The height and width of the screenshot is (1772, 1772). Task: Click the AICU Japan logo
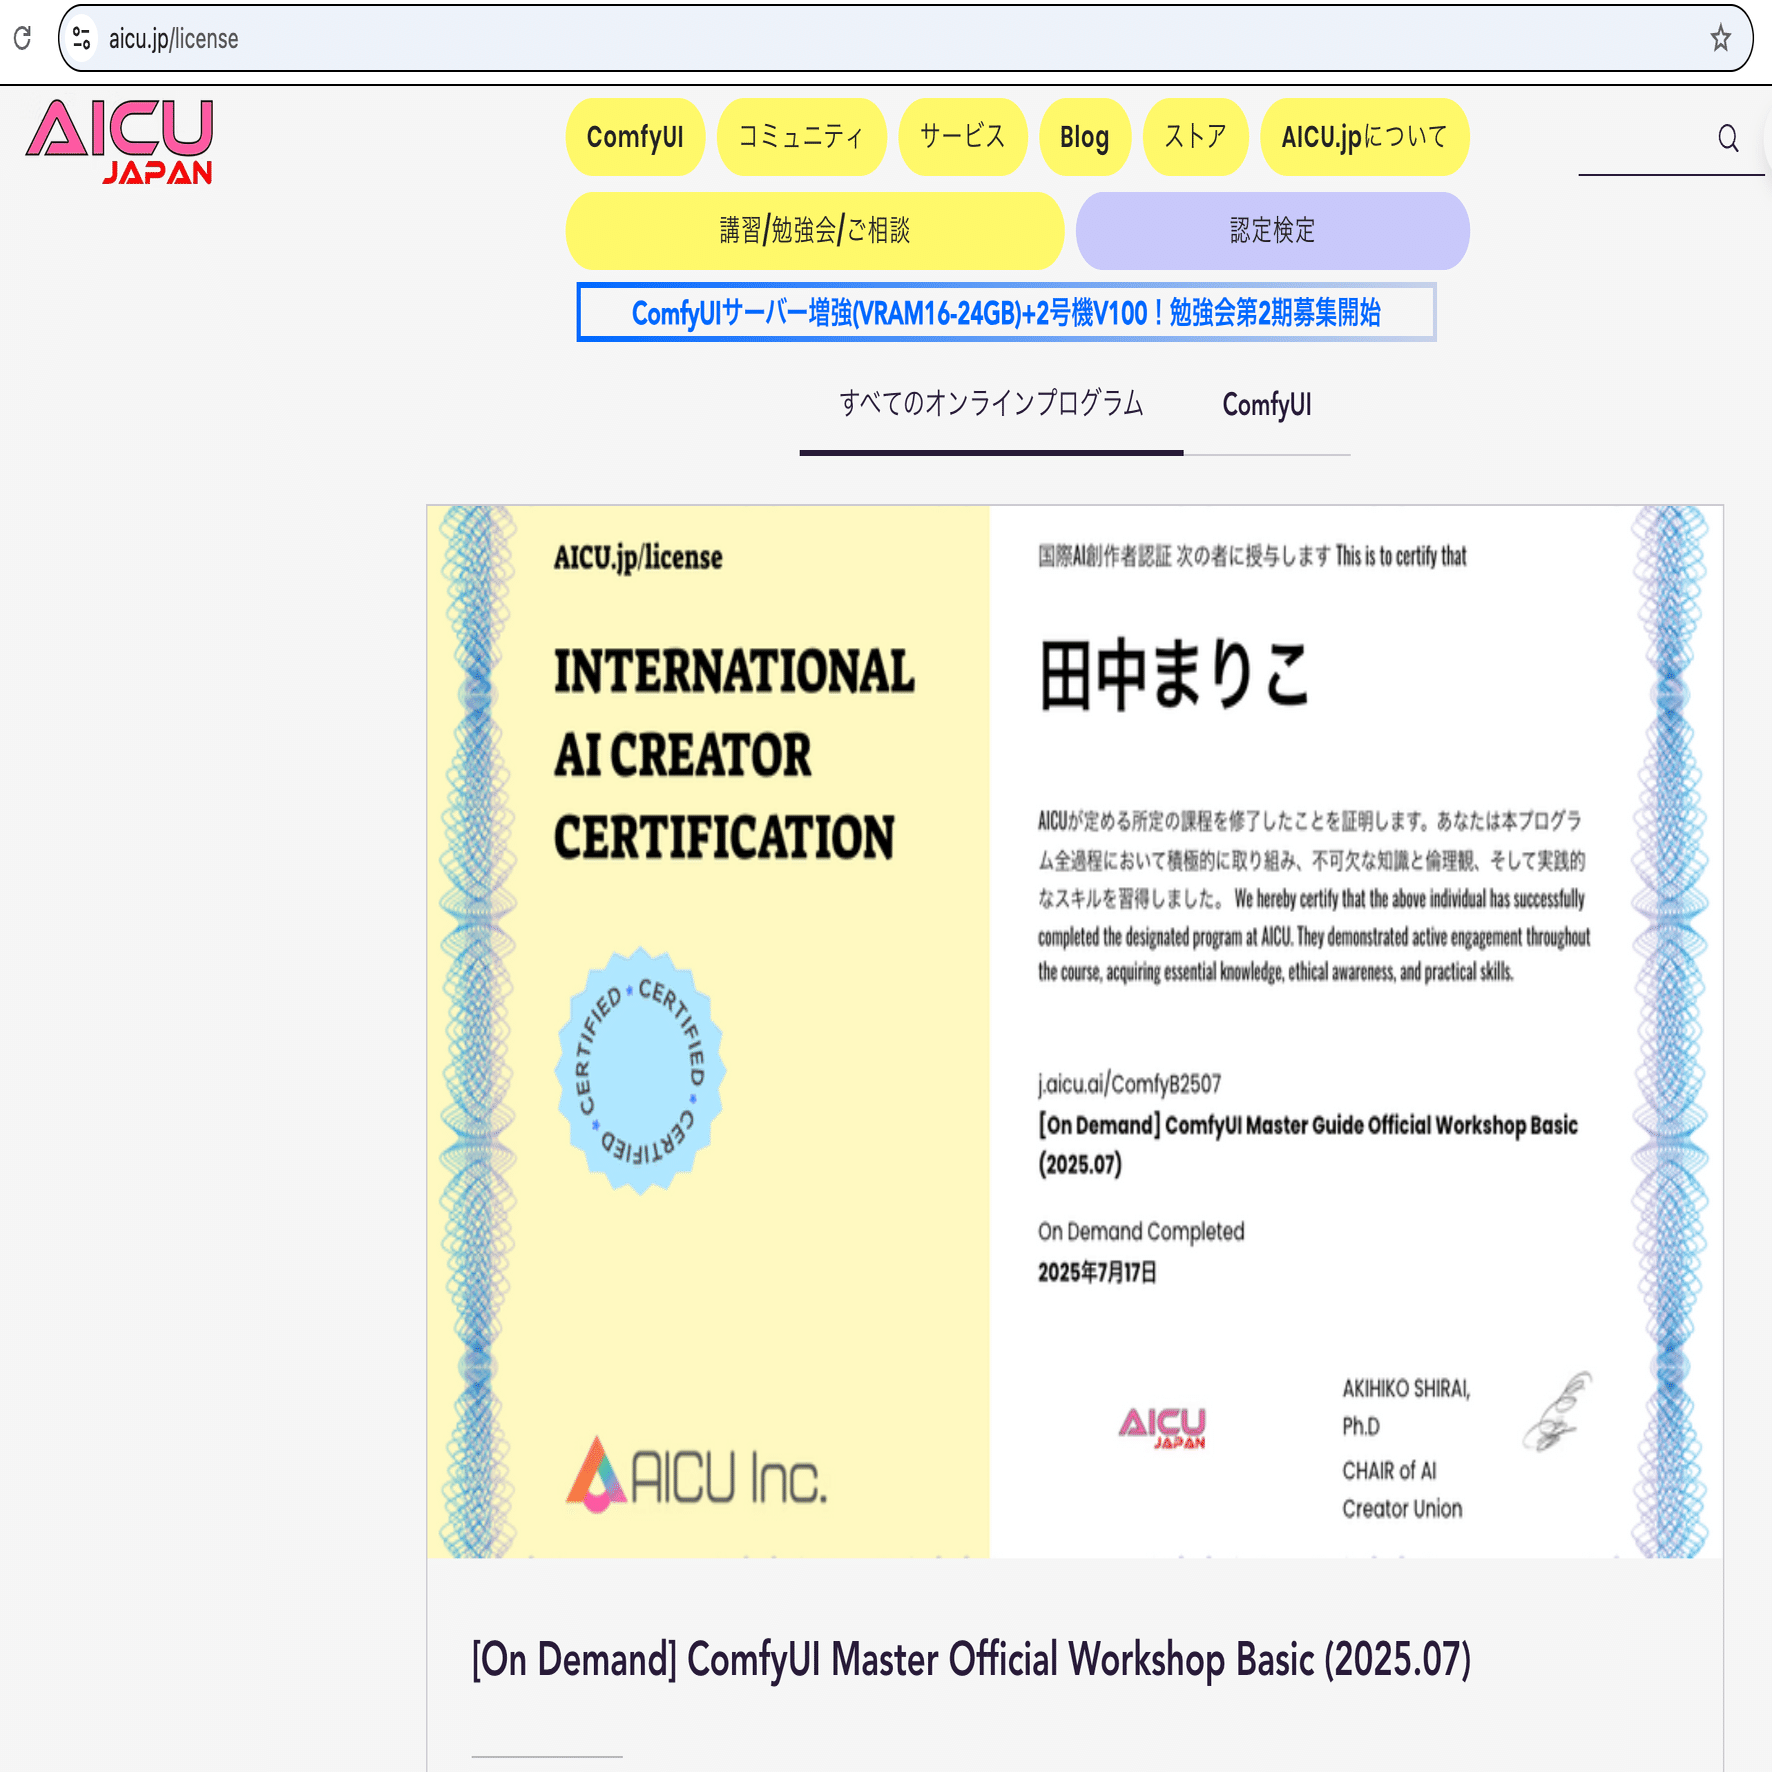tap(120, 141)
